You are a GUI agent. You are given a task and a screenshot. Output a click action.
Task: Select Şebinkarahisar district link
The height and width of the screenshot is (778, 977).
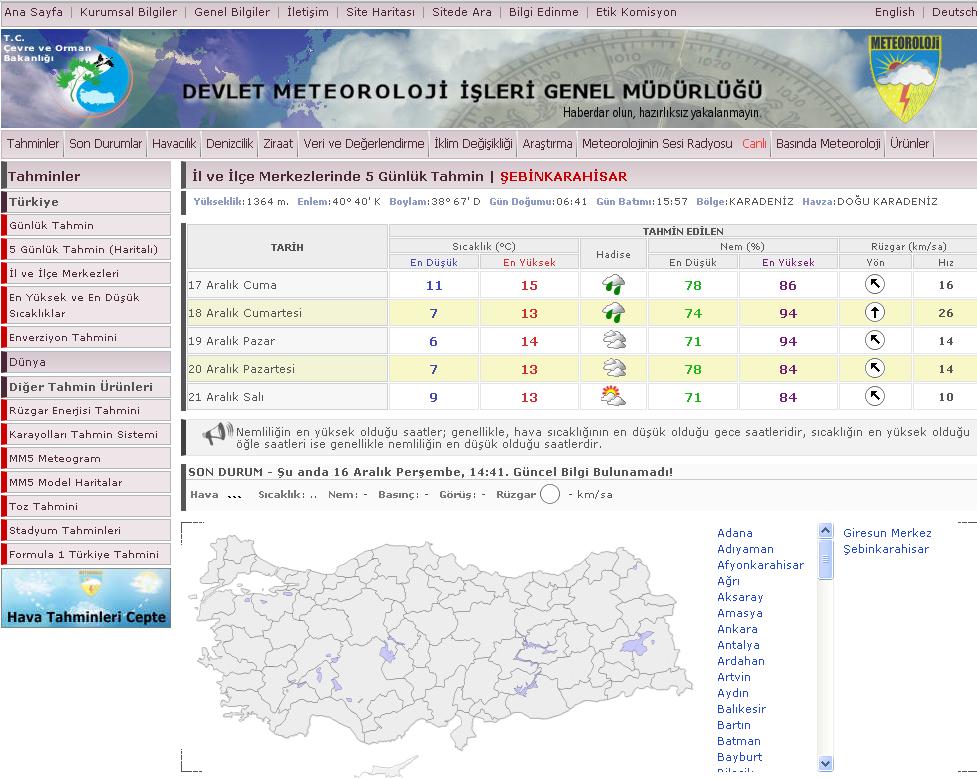coord(886,549)
